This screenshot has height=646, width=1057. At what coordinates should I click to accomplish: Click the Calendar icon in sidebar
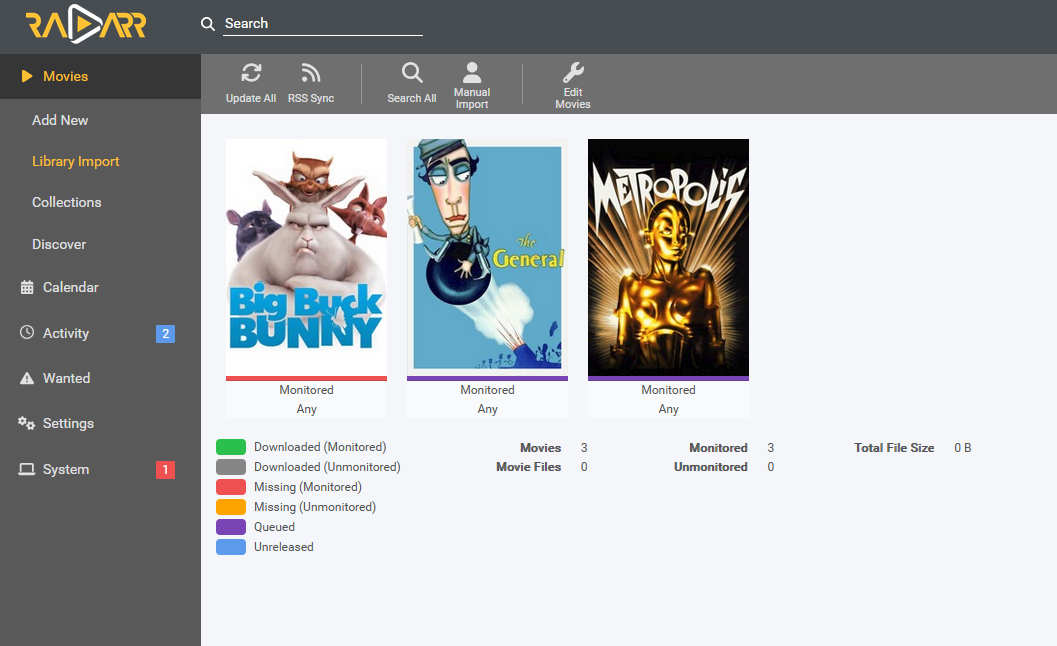(x=27, y=288)
